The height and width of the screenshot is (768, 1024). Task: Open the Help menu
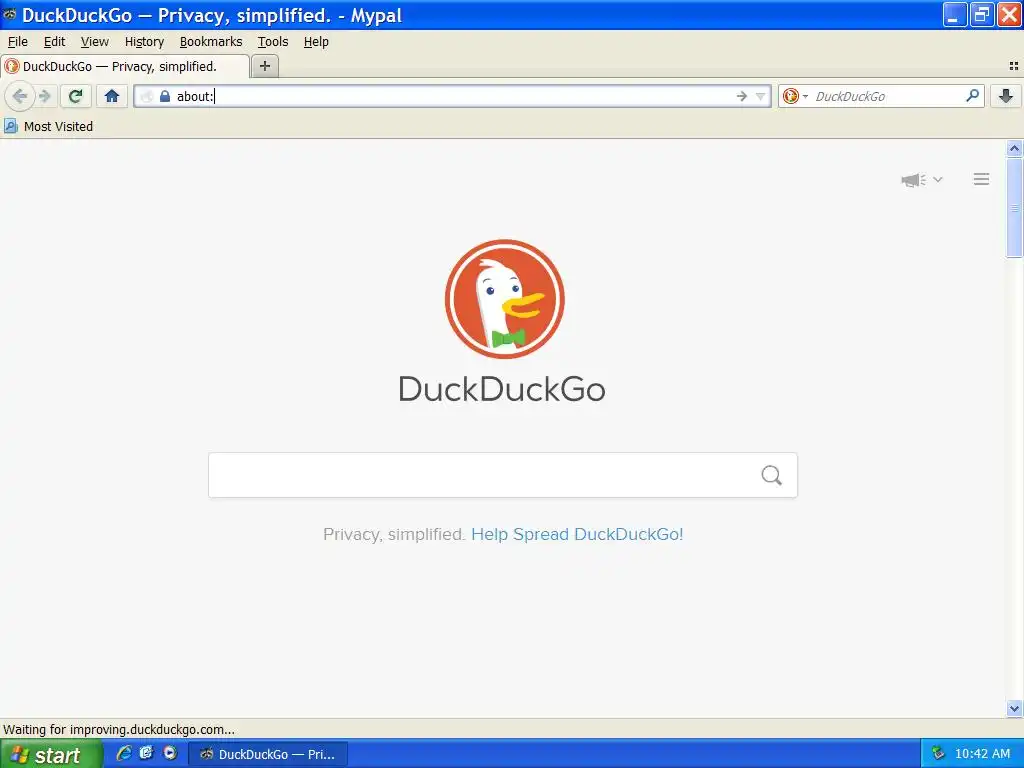(316, 42)
